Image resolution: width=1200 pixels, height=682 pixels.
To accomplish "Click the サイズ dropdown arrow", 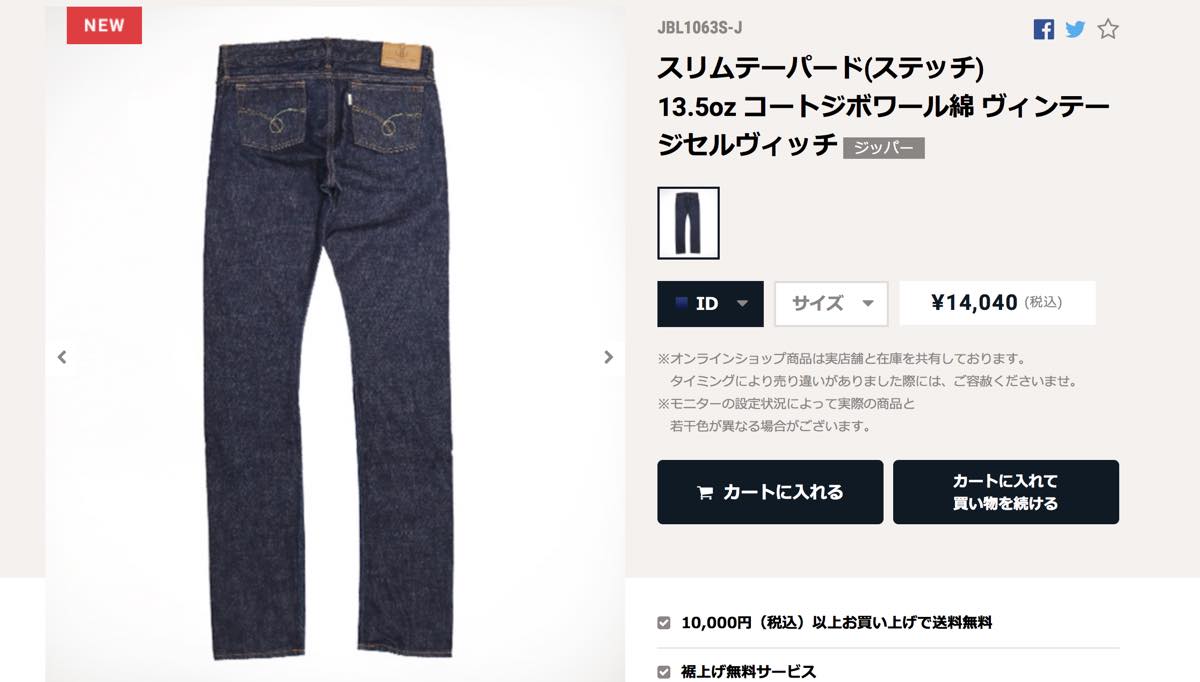I will [x=867, y=304].
